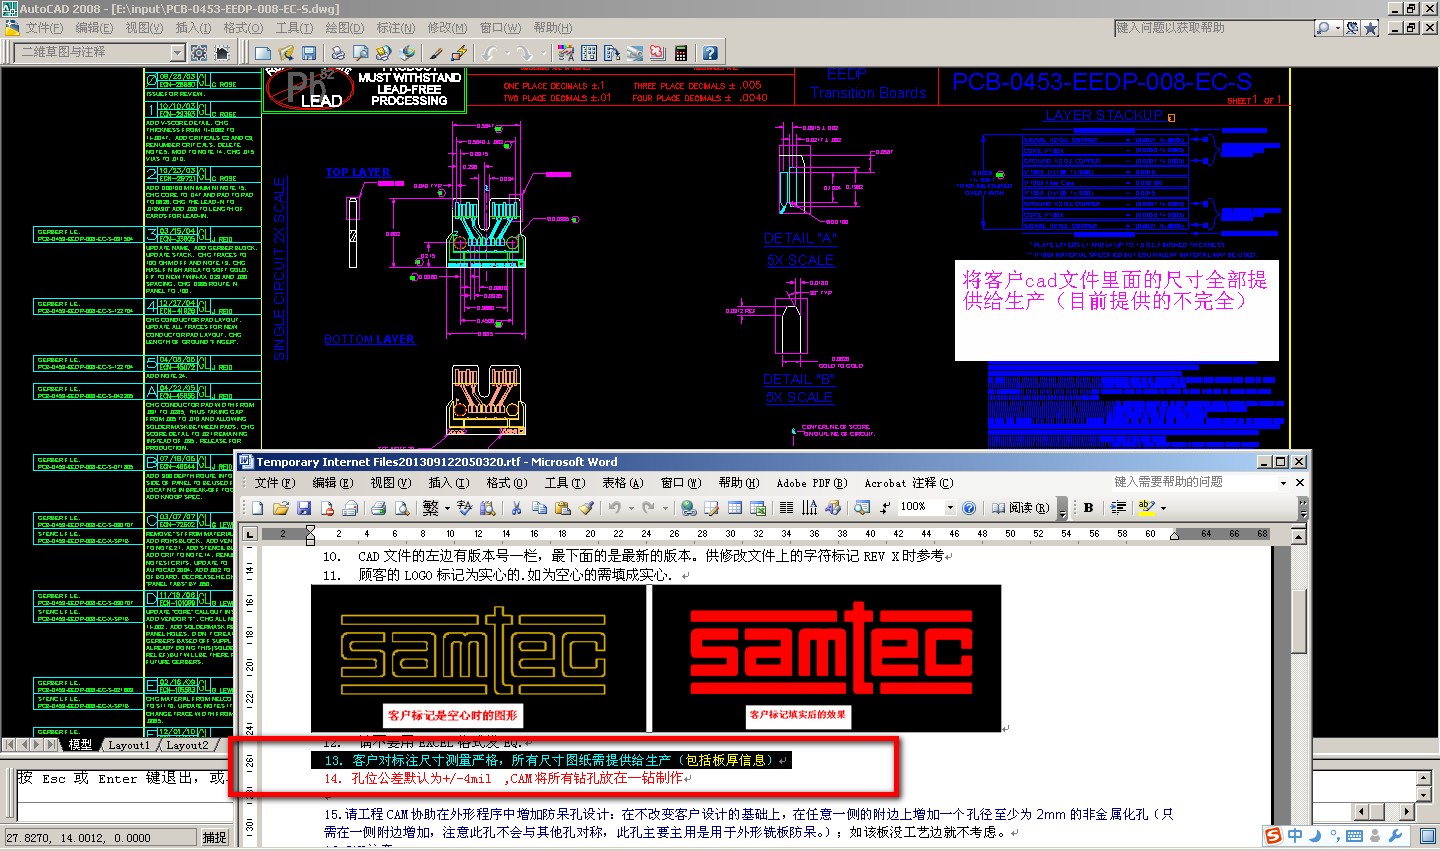Open file with Word folder icon
This screenshot has width=1440, height=851.
pos(281,508)
